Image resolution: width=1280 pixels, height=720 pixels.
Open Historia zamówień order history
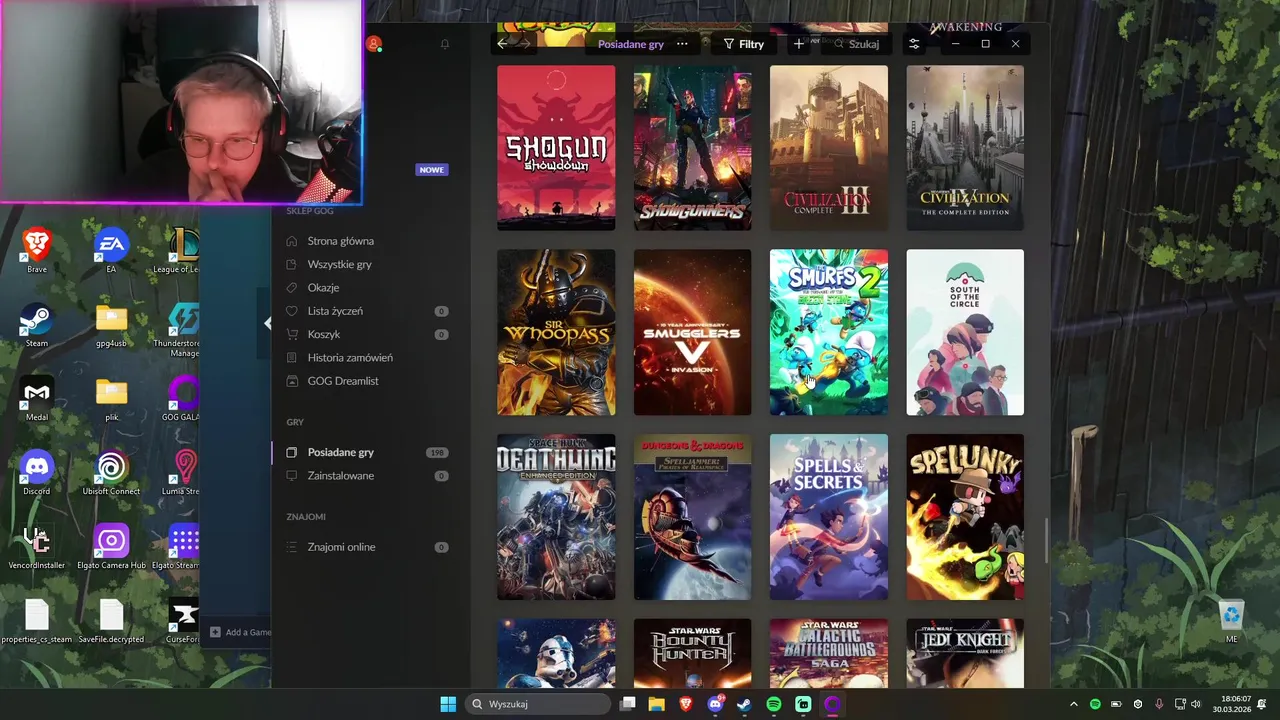350,358
